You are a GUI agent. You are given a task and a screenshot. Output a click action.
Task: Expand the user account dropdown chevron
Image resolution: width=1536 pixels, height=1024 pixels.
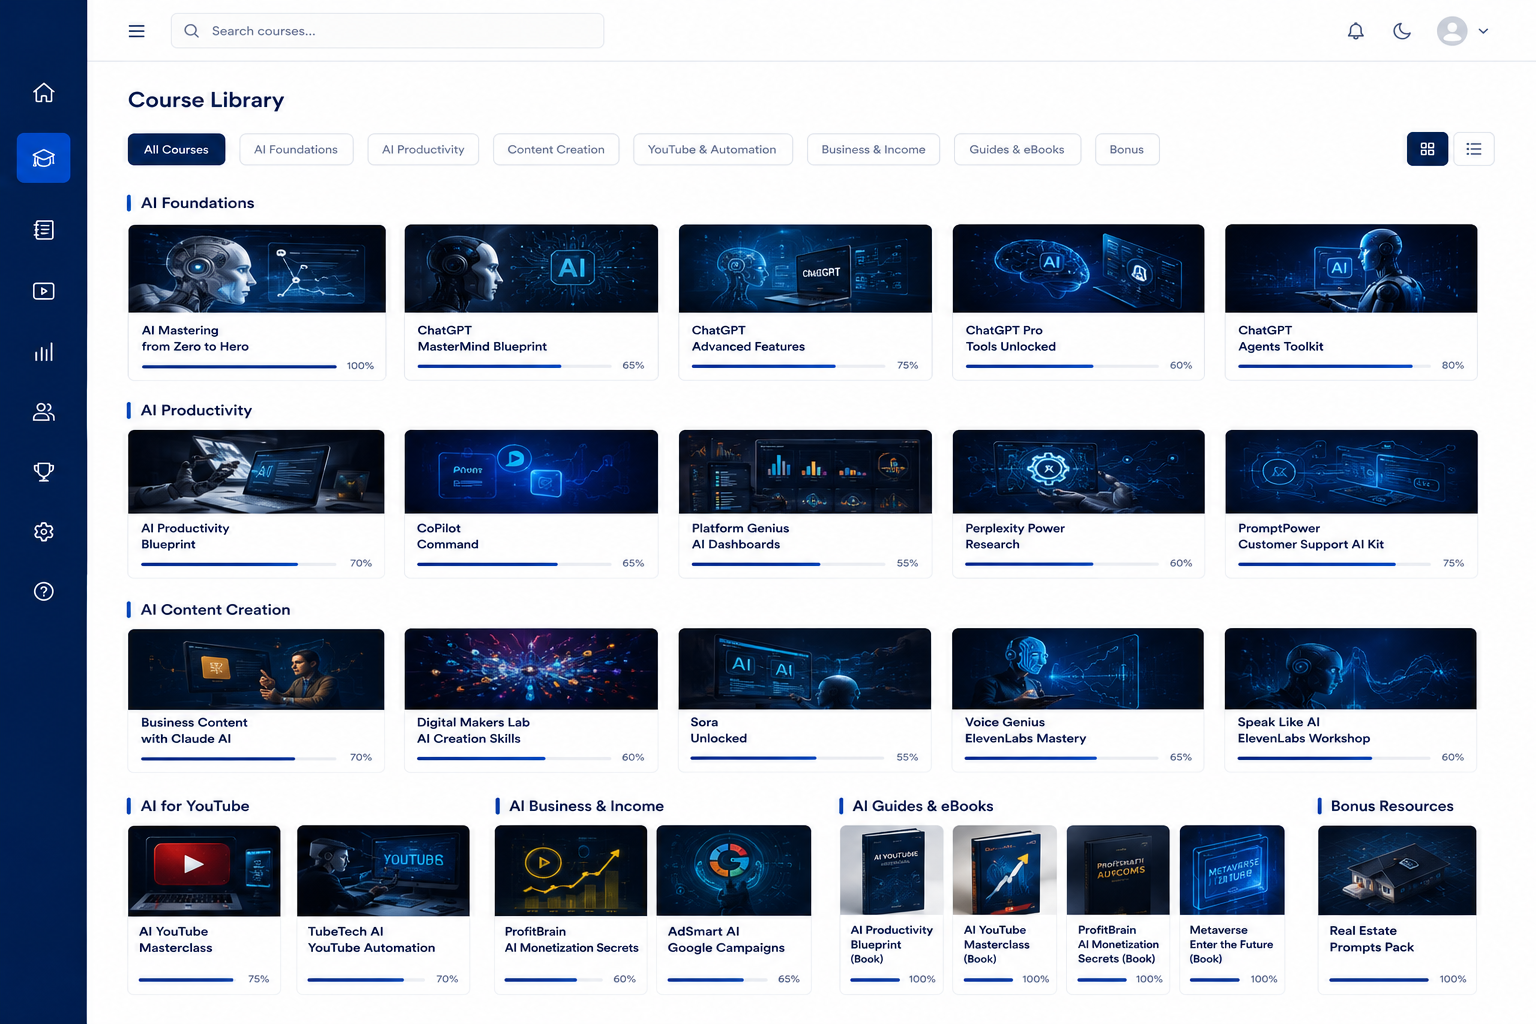tap(1483, 31)
